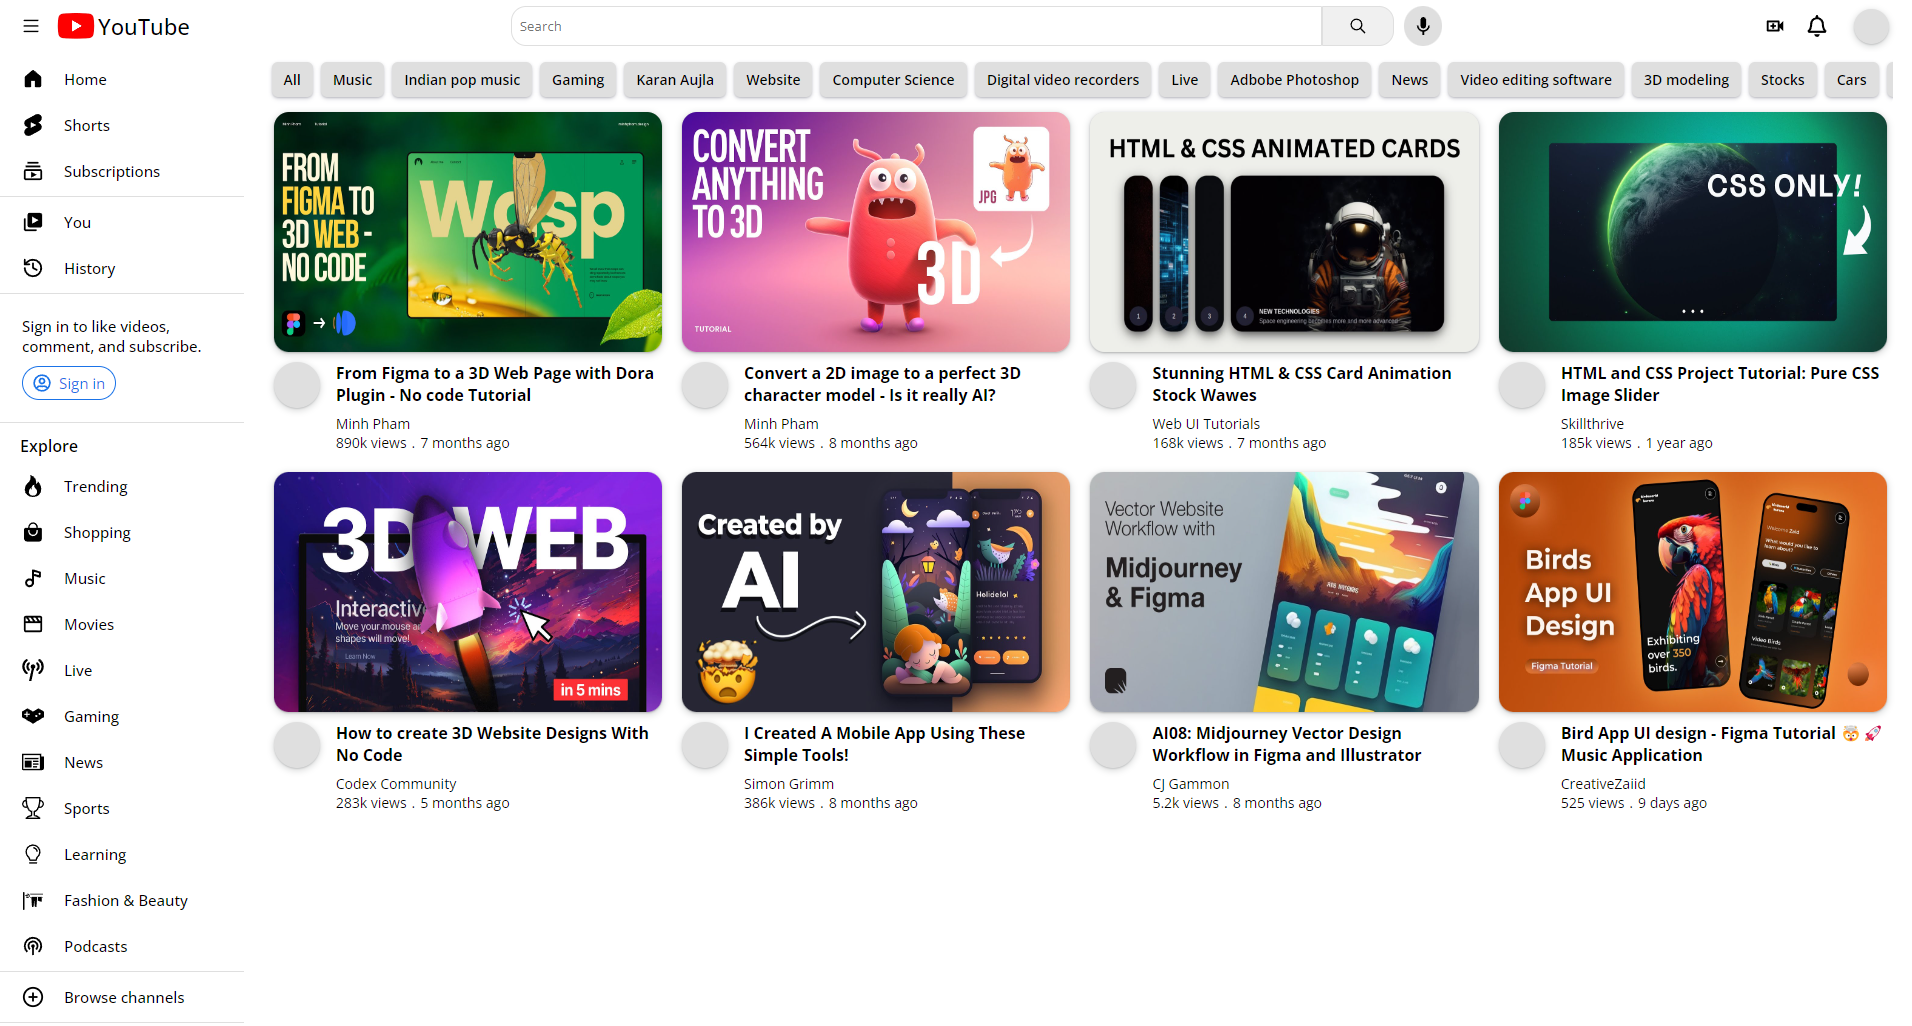Visit CJ Gammon channel name
This screenshot has width=1912, height=1026.
click(x=1191, y=784)
